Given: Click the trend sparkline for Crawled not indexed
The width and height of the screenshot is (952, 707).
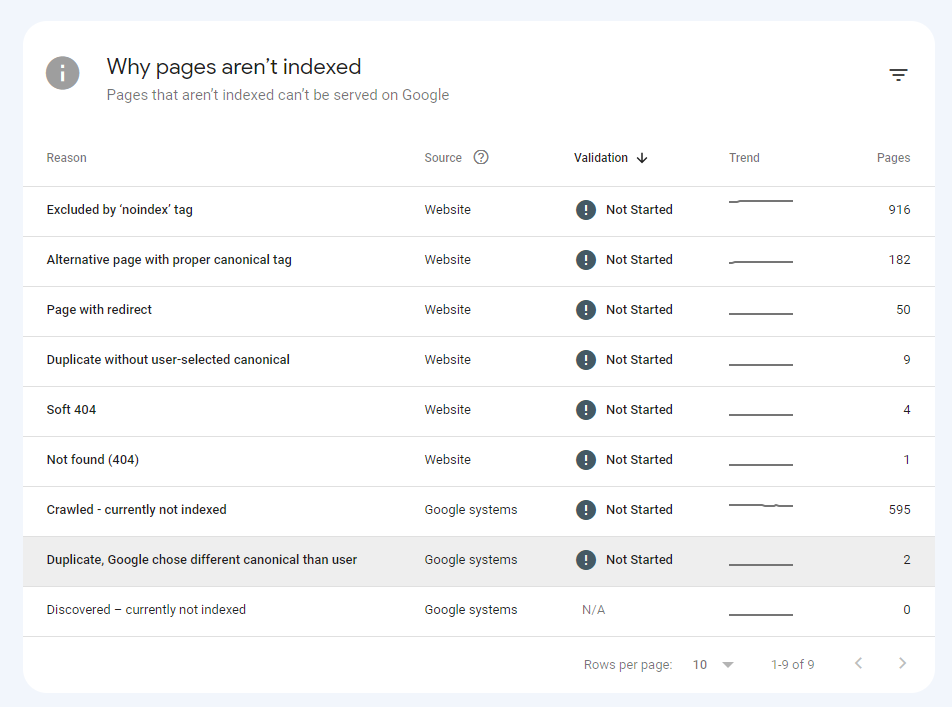Looking at the screenshot, I should [761, 505].
